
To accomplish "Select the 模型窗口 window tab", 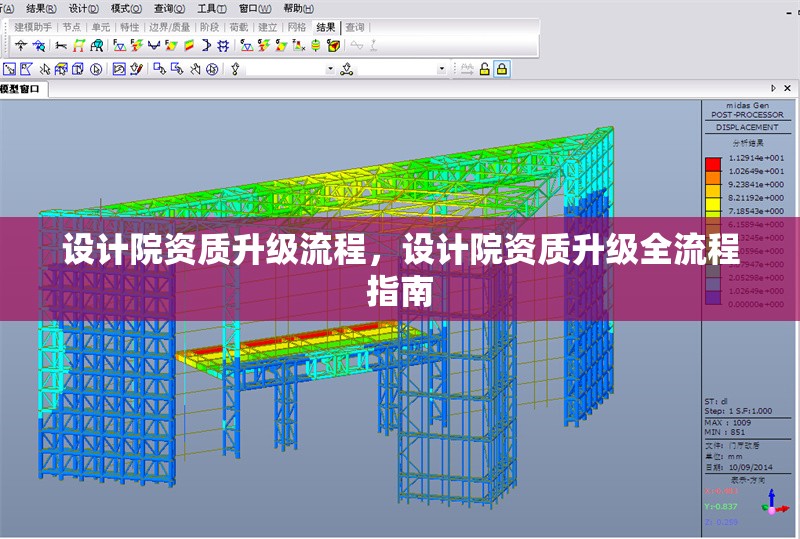I will 20,90.
